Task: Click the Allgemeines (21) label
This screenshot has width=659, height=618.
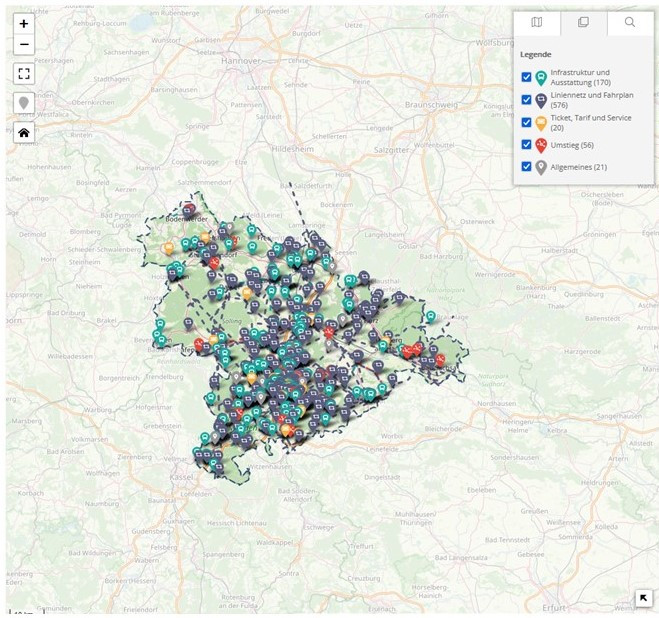Action: pos(579,167)
